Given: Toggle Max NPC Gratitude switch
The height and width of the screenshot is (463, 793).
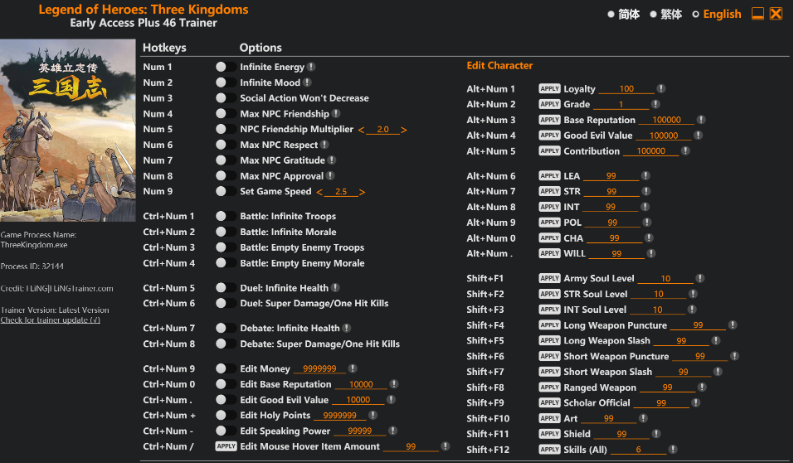Looking at the screenshot, I should click(226, 160).
